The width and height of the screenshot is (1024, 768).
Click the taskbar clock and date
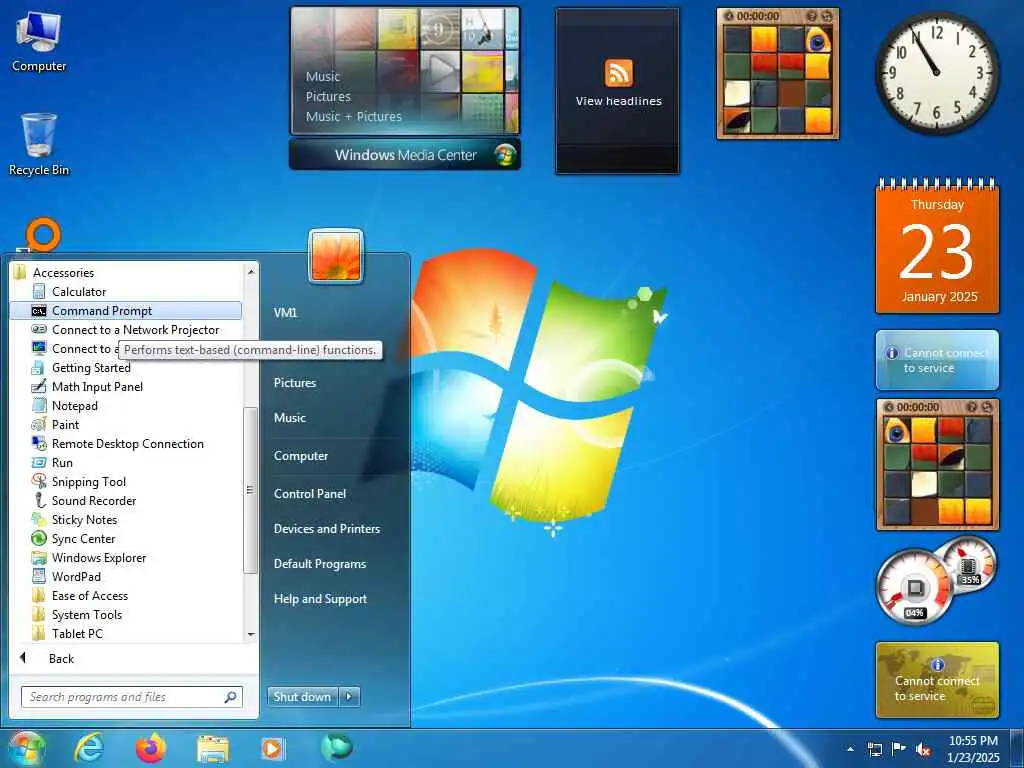point(973,749)
